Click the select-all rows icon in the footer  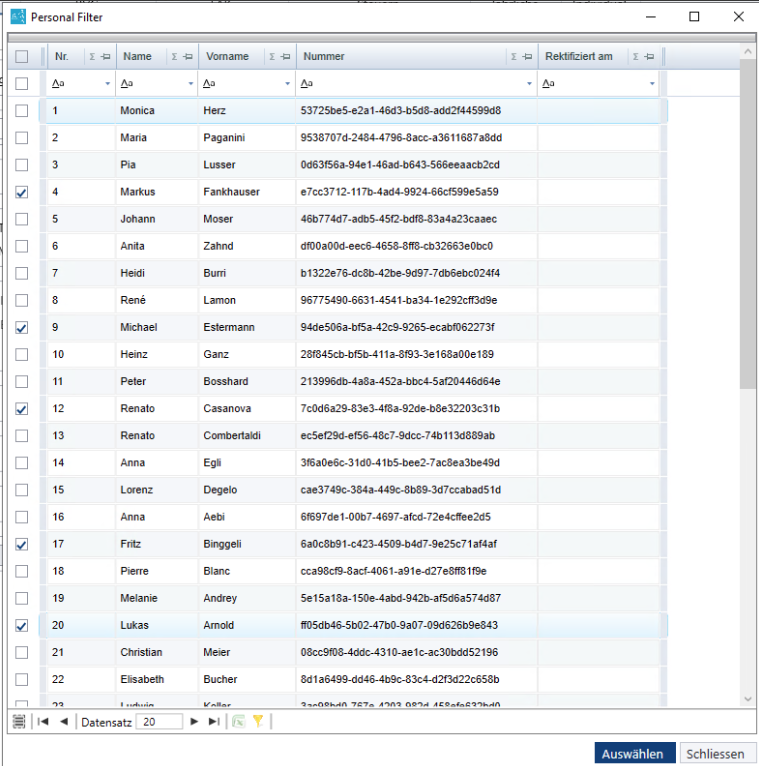click(x=19, y=722)
